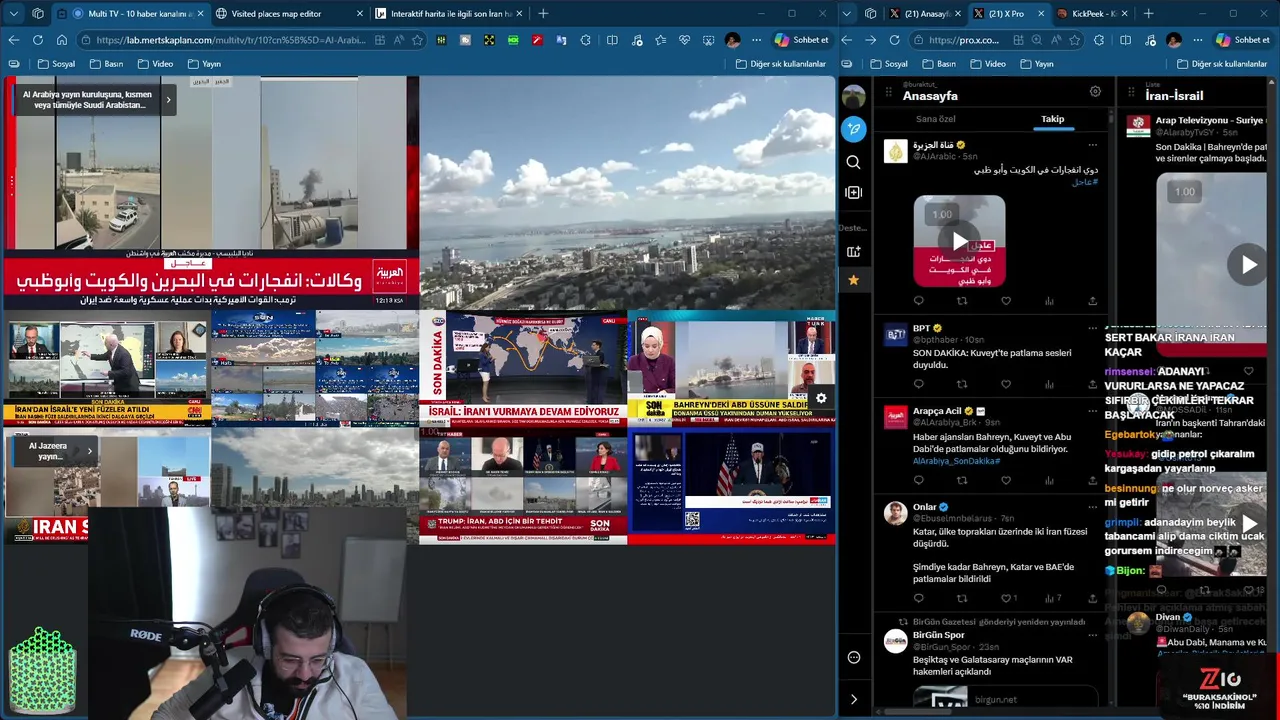Open Multi TV settings gear on Habertürk tile

[821, 398]
